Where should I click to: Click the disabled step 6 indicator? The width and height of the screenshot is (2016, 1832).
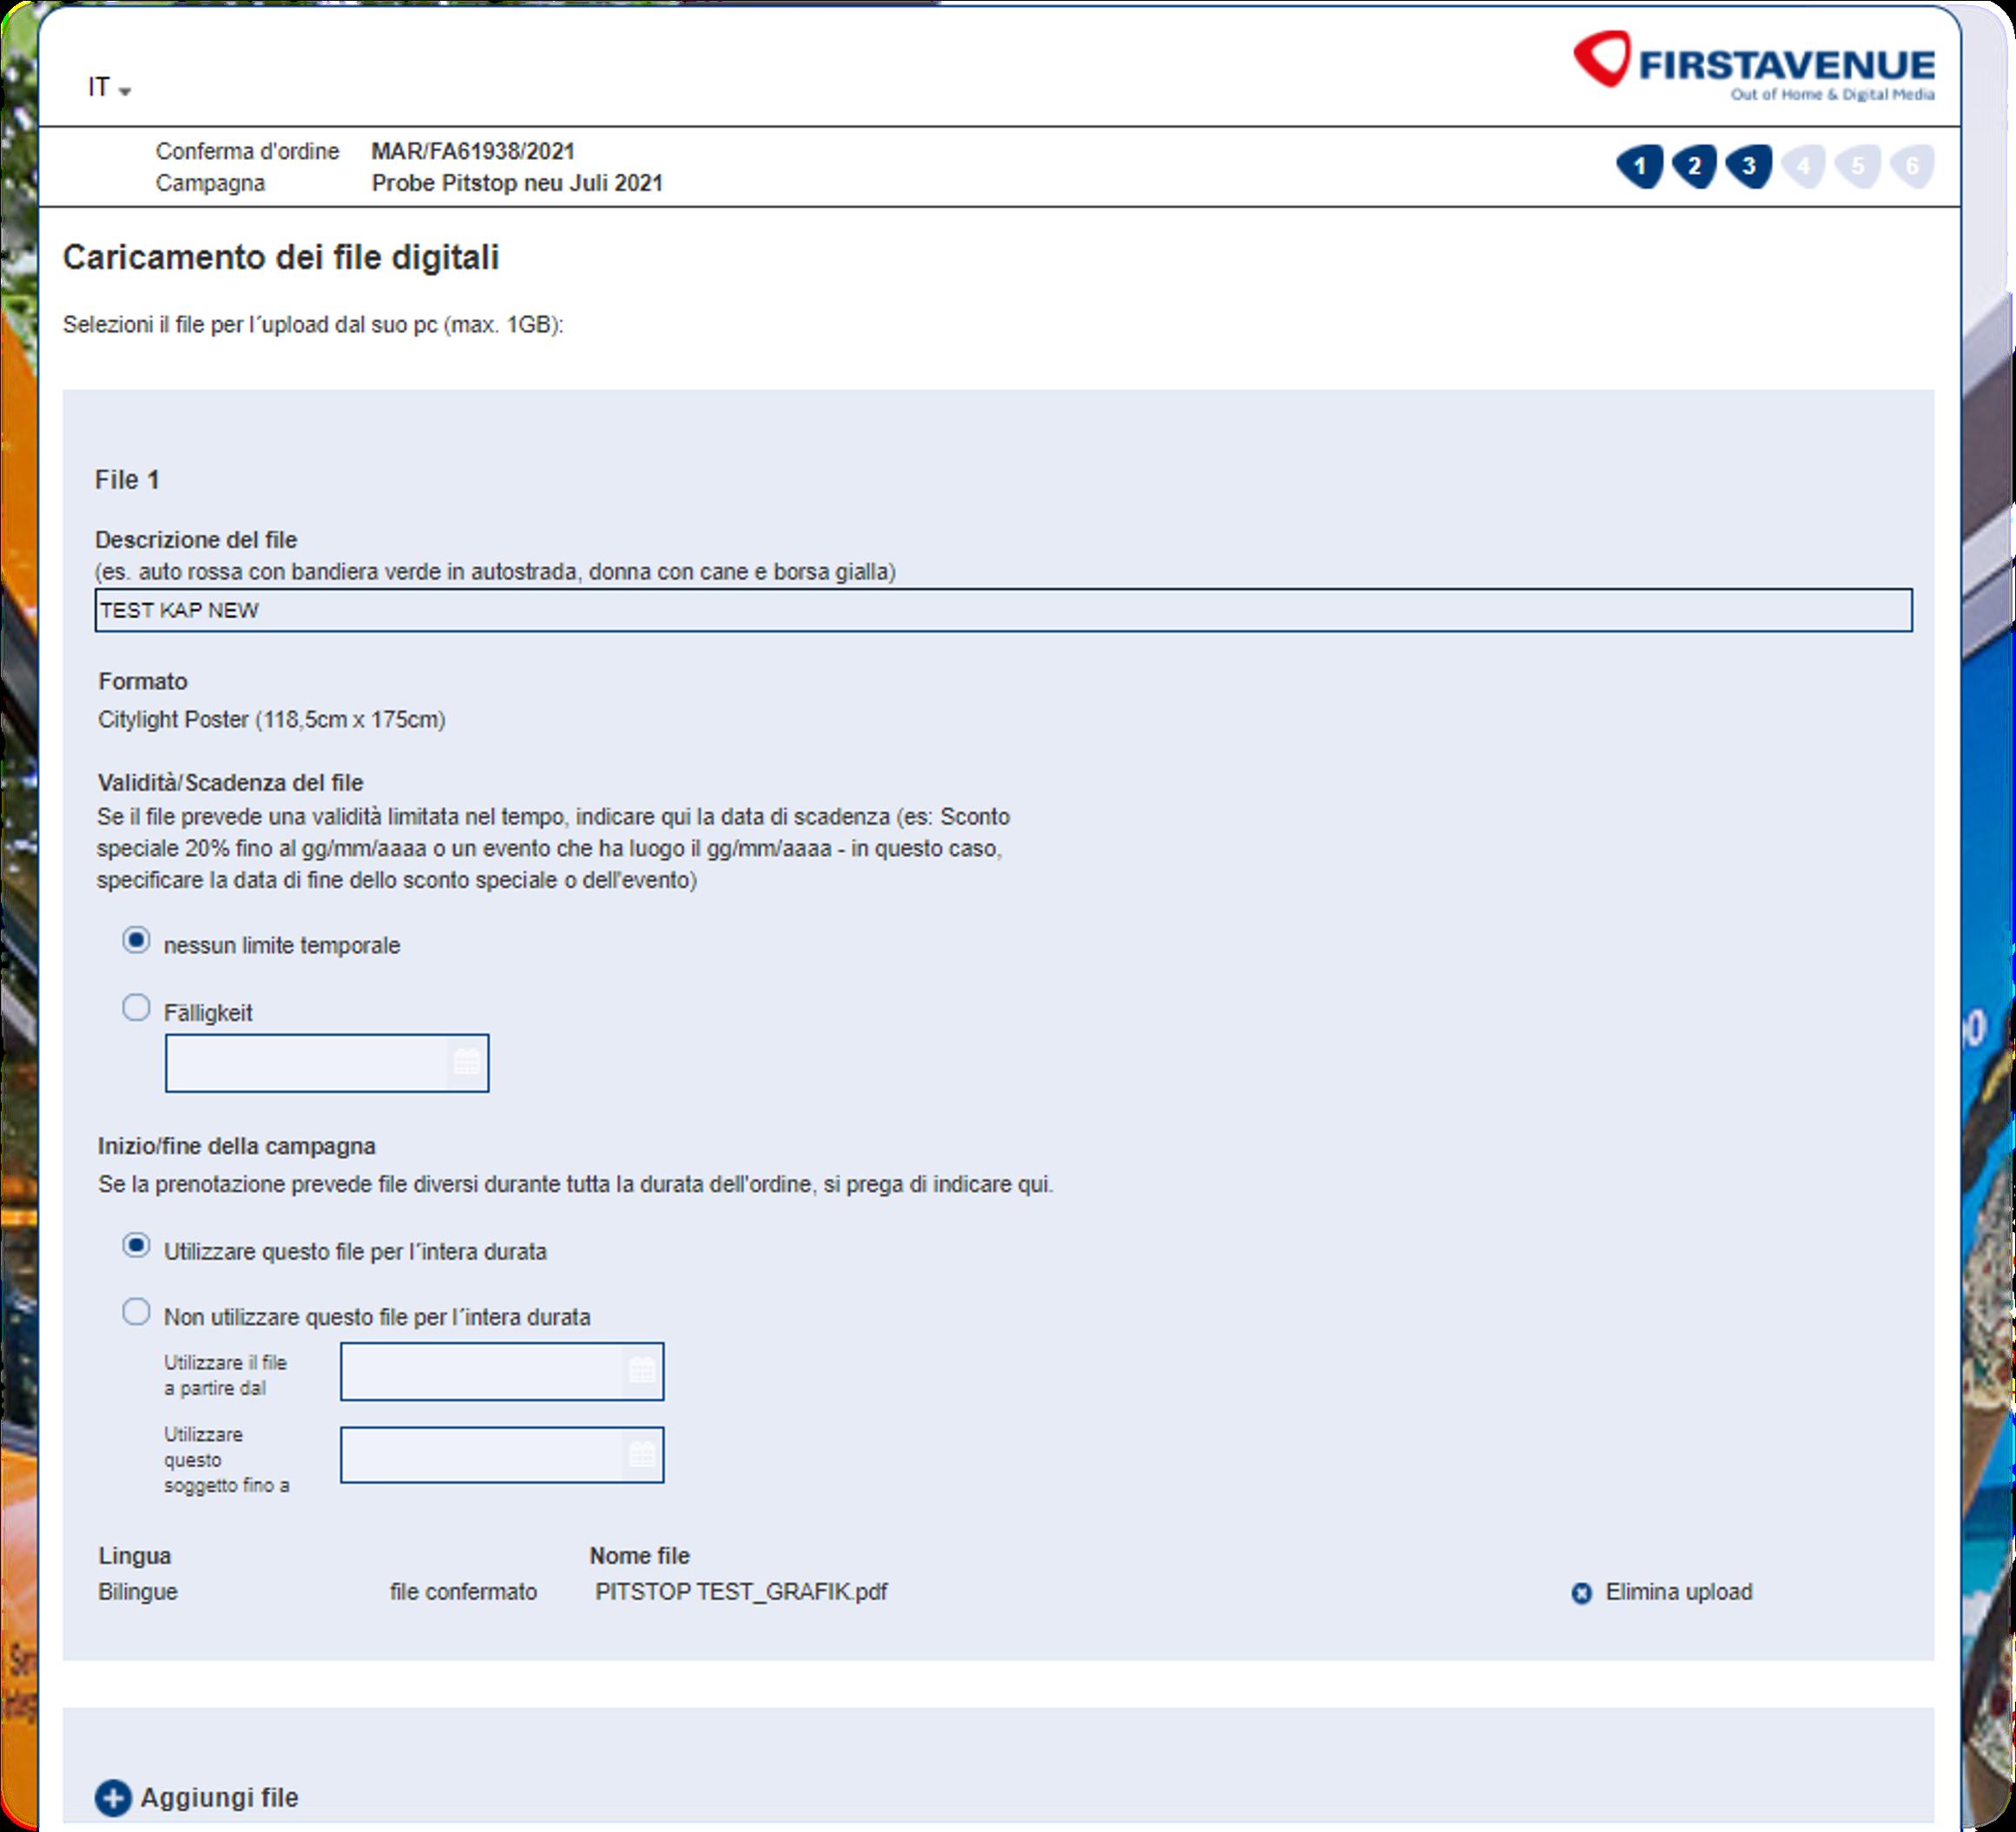[1912, 166]
